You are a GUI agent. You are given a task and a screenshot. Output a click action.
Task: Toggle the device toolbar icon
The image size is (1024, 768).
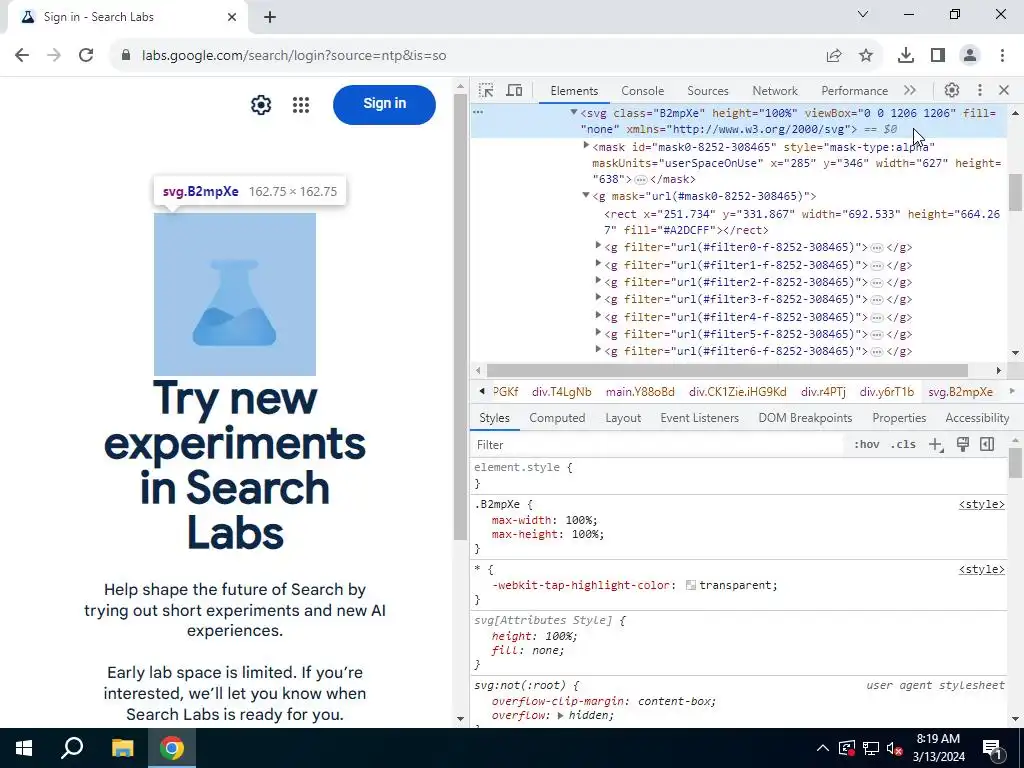click(515, 90)
